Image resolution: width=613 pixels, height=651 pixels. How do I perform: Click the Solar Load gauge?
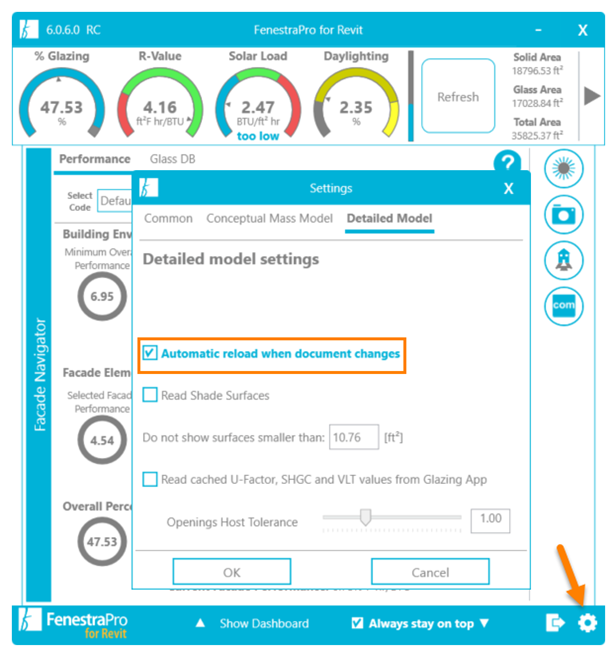click(x=258, y=103)
